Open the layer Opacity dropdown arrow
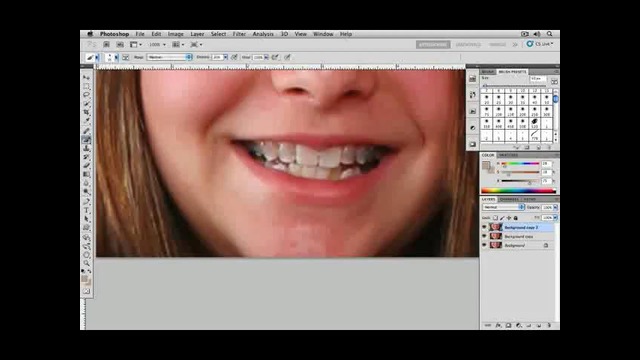The width and height of the screenshot is (640, 360). 556,207
